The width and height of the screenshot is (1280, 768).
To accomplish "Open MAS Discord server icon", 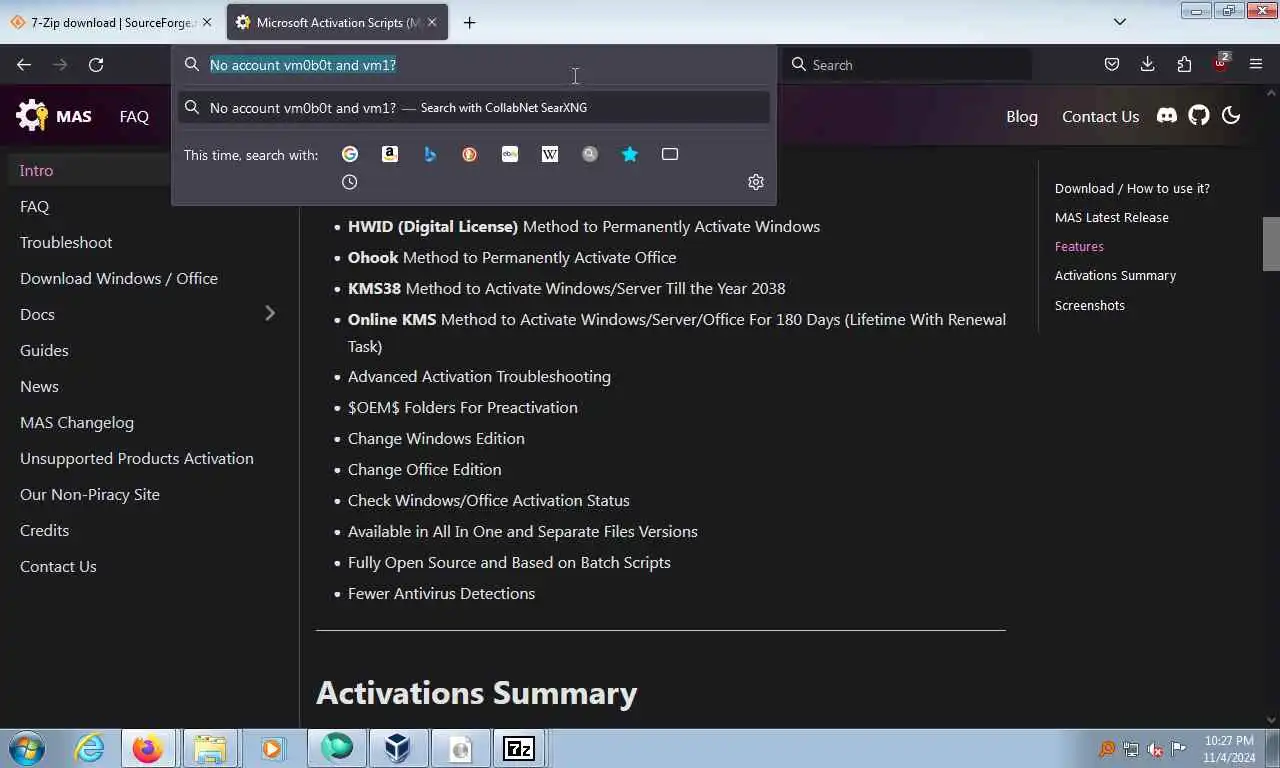I will pos(1167,116).
